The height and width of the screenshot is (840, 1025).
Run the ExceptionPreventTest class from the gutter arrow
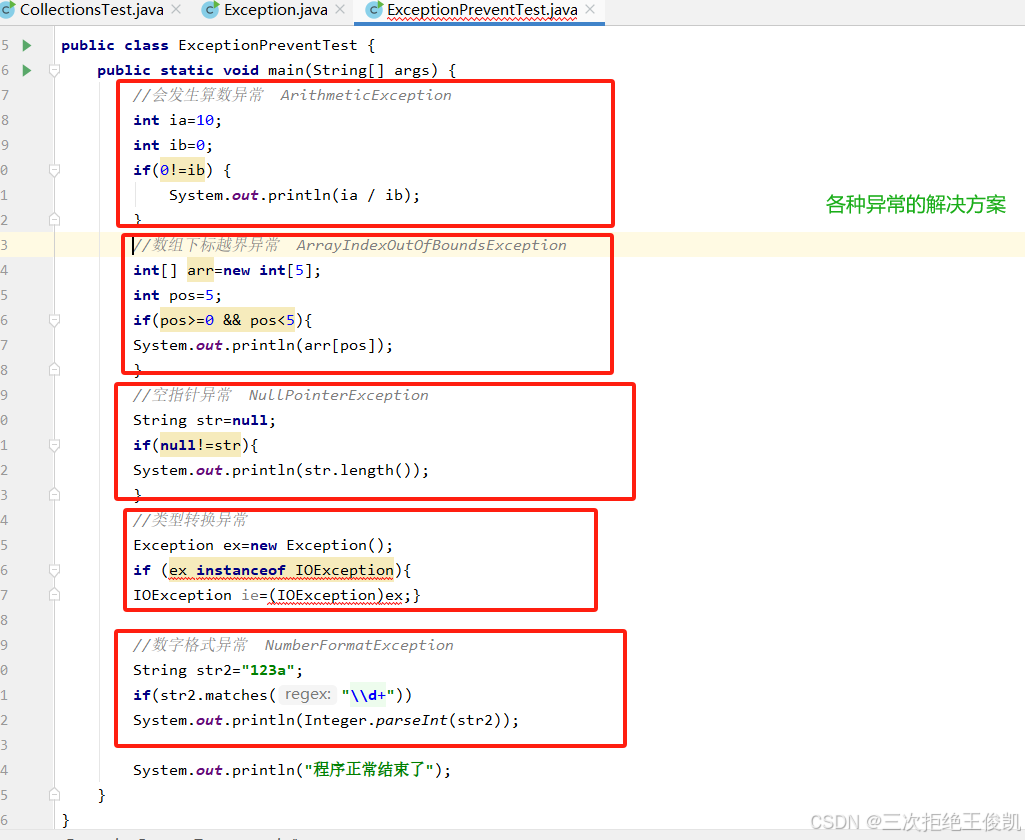pyautogui.click(x=27, y=45)
